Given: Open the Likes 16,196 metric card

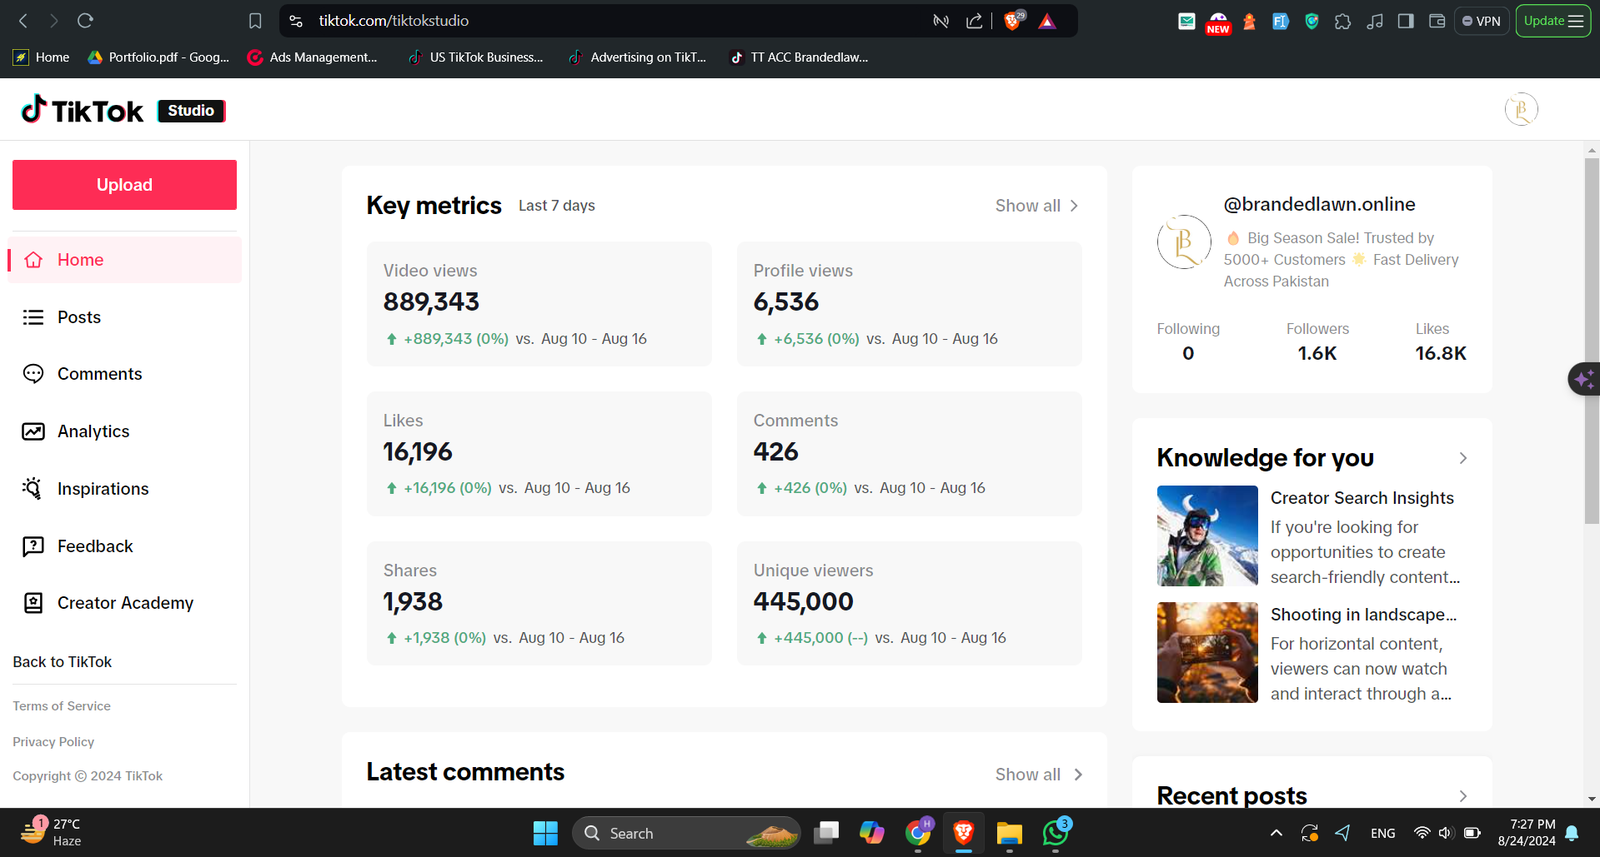Looking at the screenshot, I should click(x=539, y=454).
